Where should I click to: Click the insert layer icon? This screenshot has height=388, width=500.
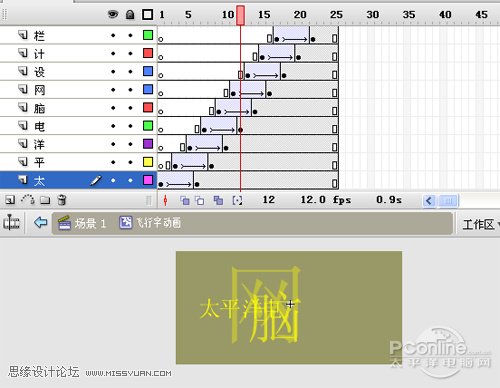pyautogui.click(x=10, y=200)
